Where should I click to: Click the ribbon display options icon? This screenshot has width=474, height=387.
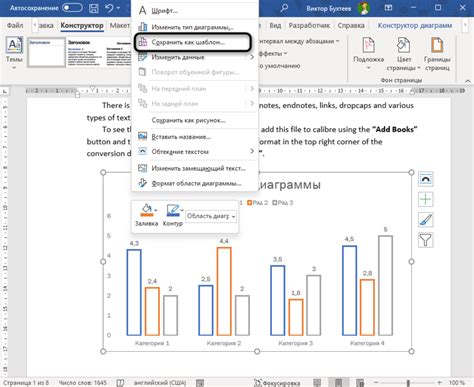coord(388,8)
